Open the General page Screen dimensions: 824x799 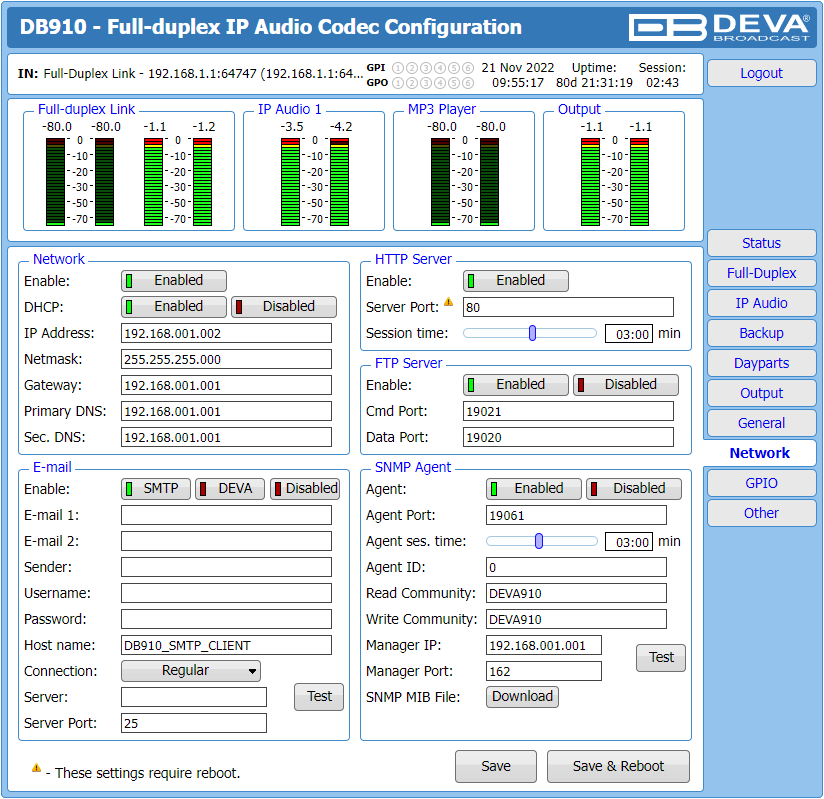click(761, 423)
